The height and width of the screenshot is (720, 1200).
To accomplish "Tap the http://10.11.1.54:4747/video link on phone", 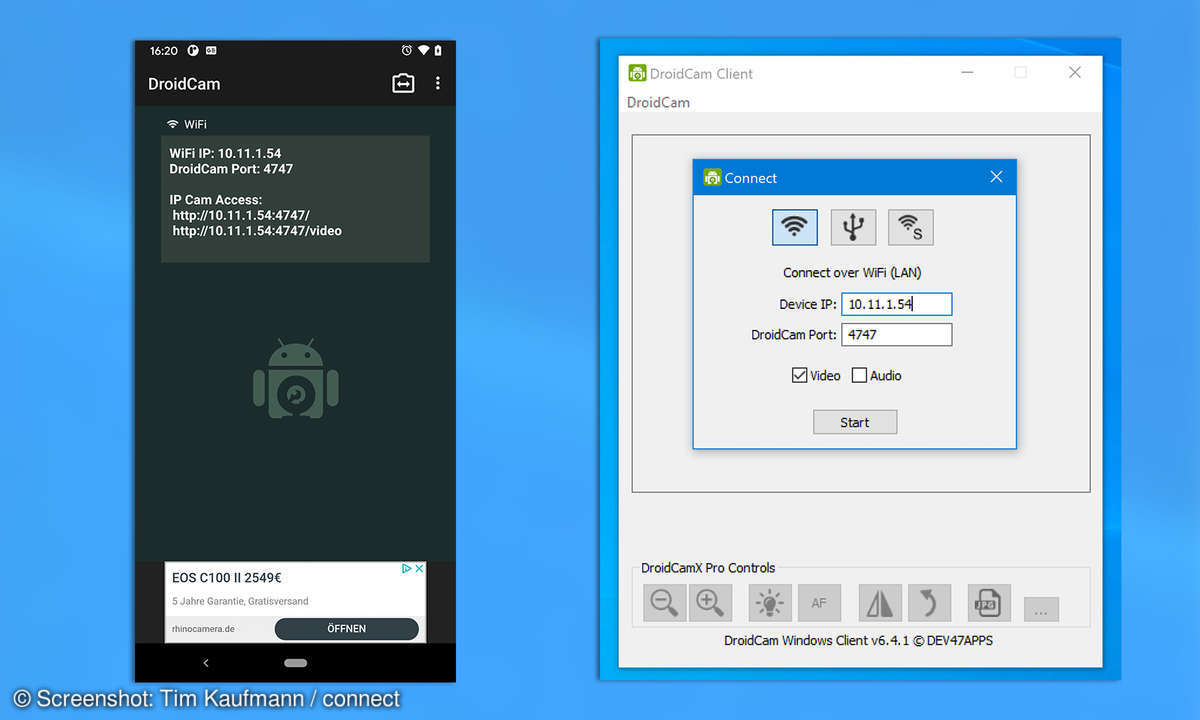I will tap(257, 231).
